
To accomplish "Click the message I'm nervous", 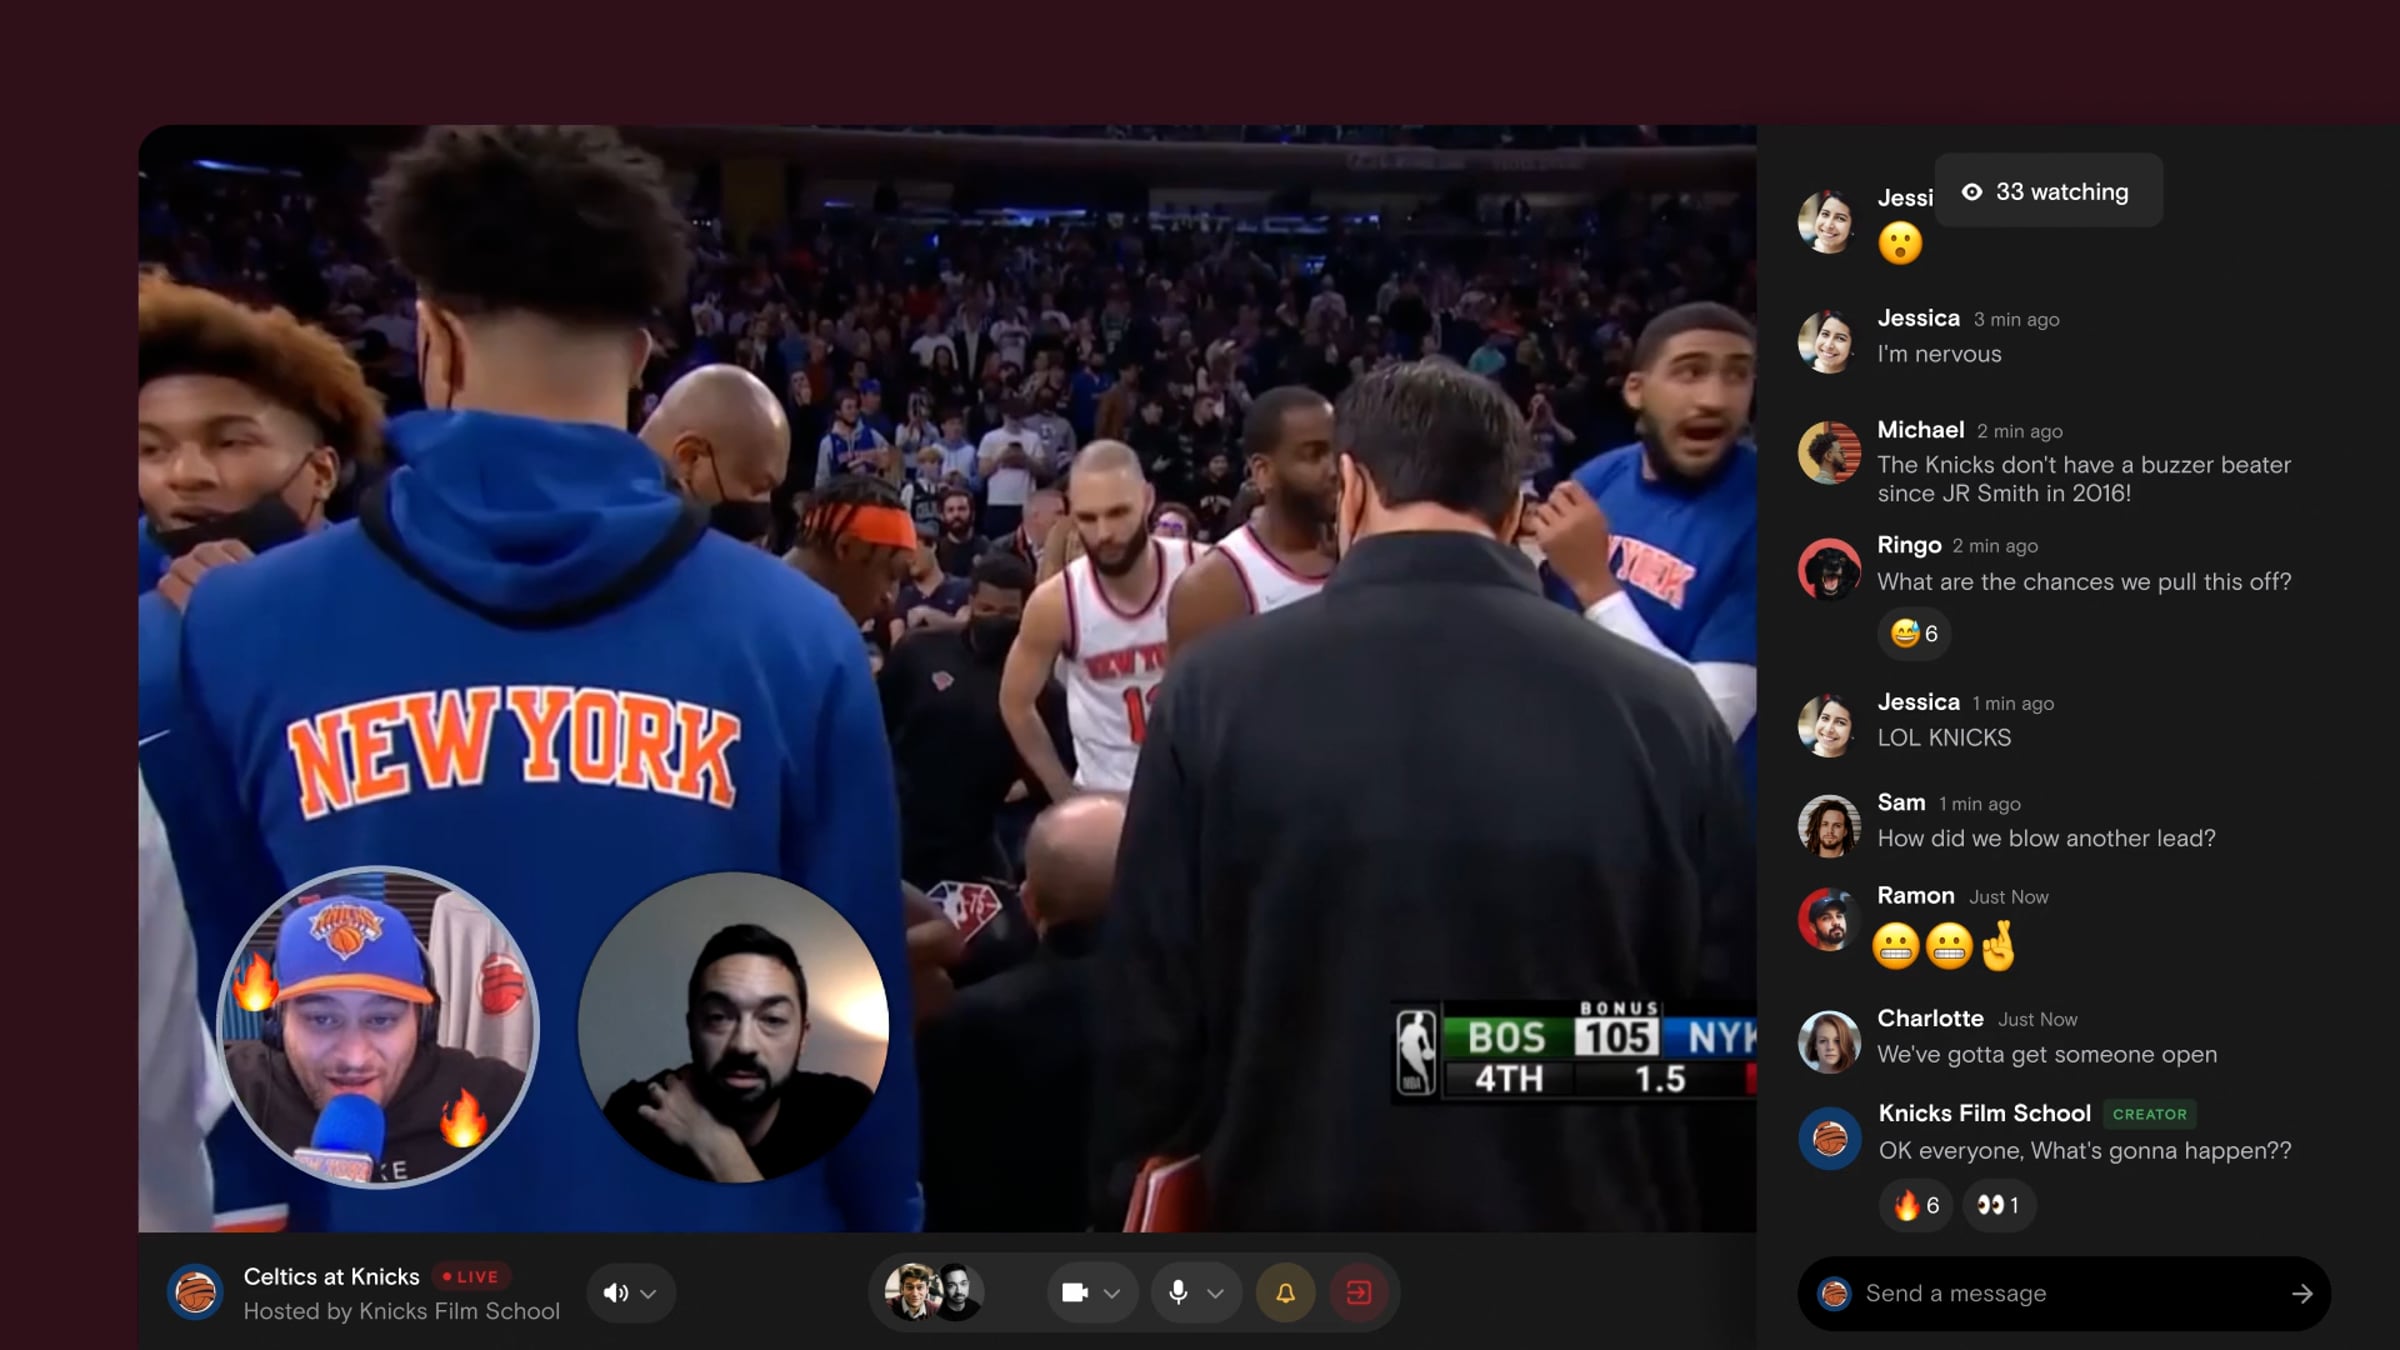I will coord(1940,354).
